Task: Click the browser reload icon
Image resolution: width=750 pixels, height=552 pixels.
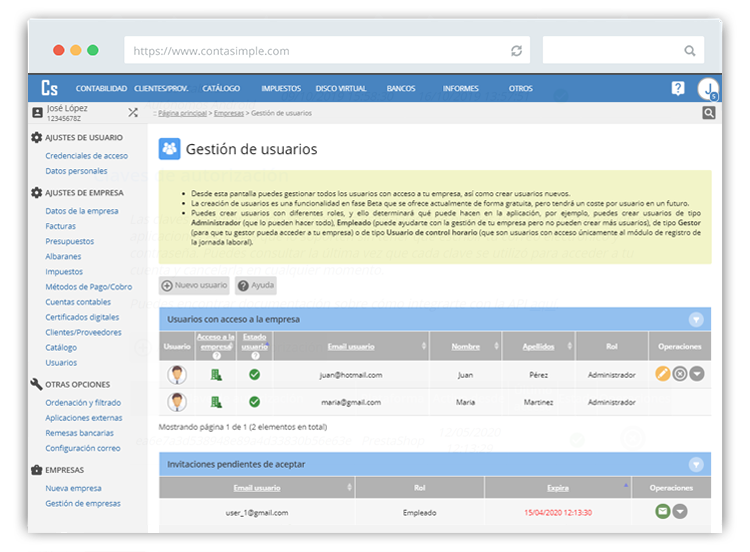Action: click(x=516, y=51)
